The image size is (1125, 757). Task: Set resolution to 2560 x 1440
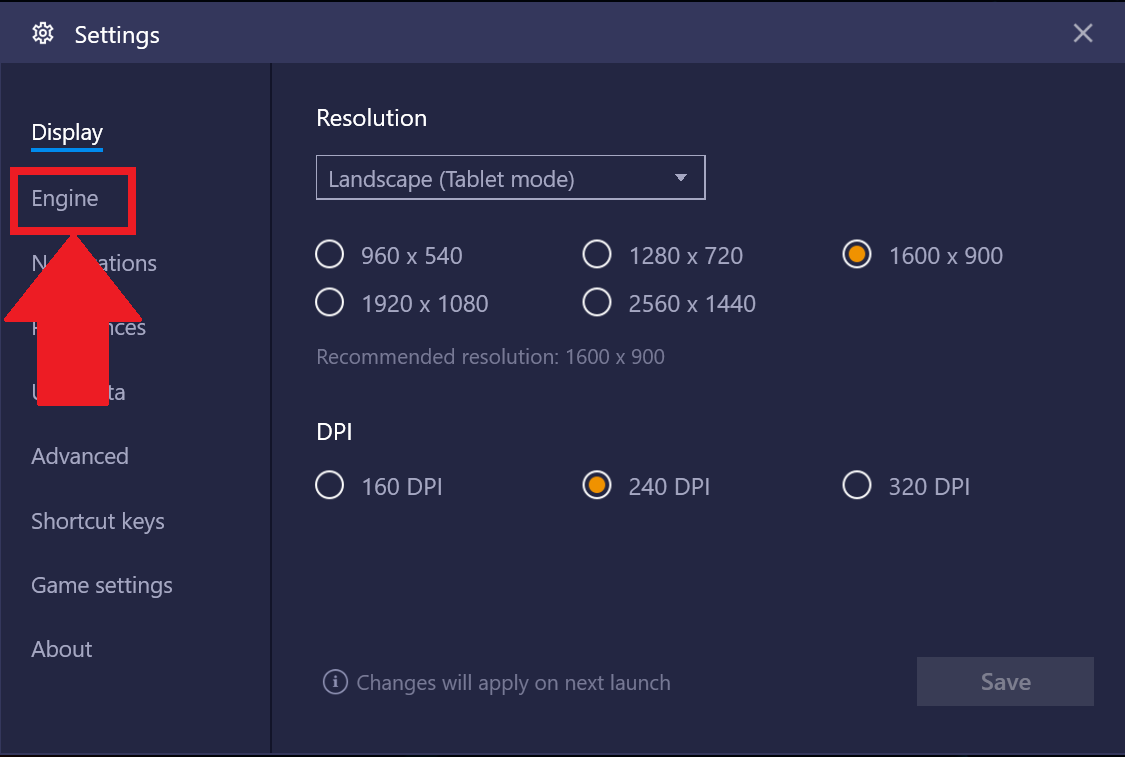point(597,302)
